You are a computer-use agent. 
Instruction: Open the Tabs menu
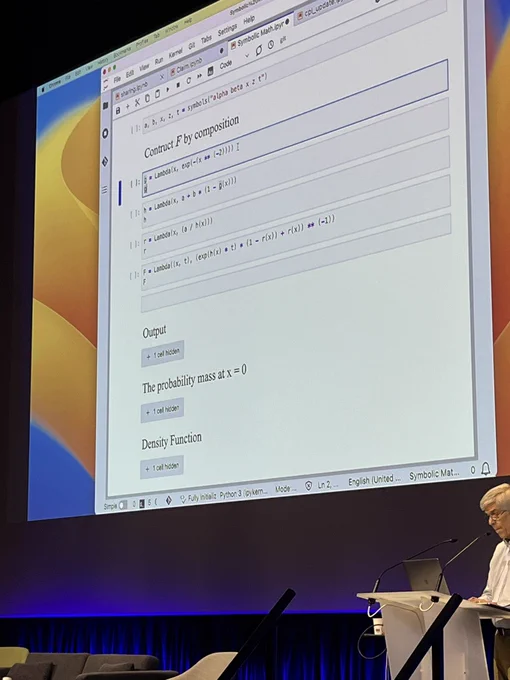point(206,39)
